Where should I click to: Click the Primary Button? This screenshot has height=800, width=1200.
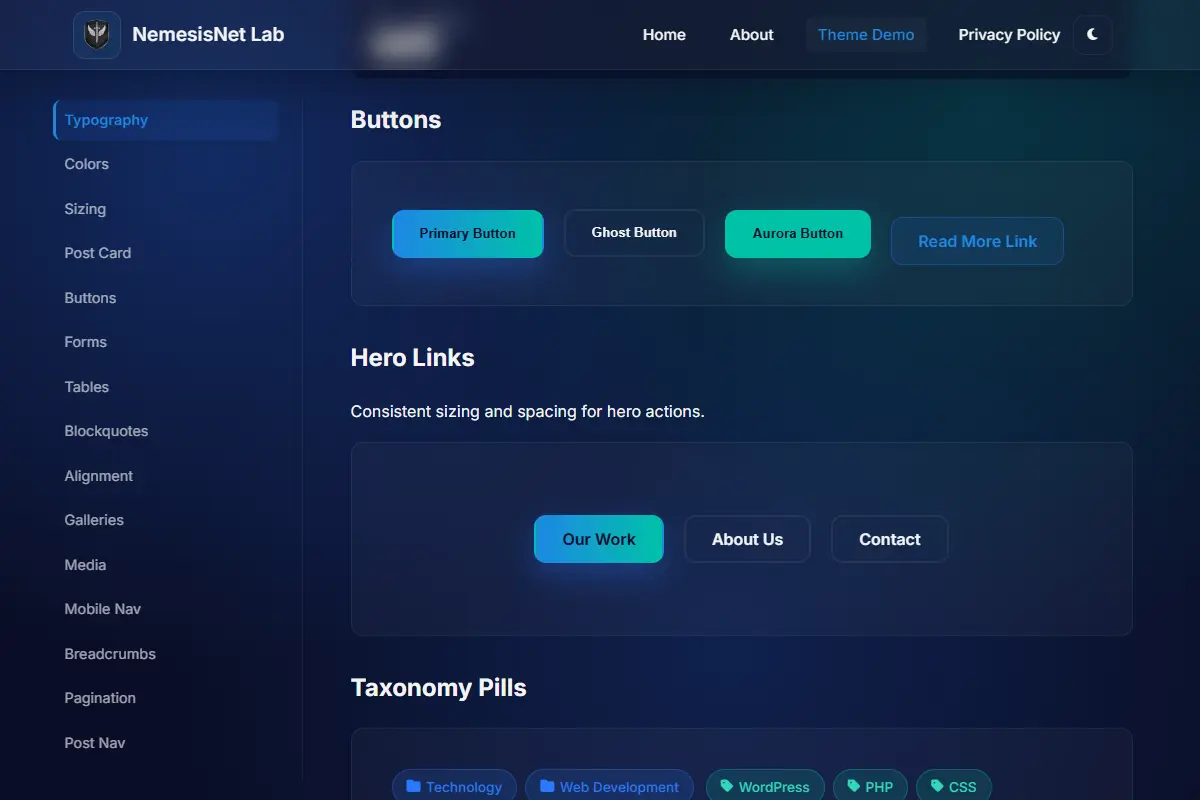click(x=468, y=234)
